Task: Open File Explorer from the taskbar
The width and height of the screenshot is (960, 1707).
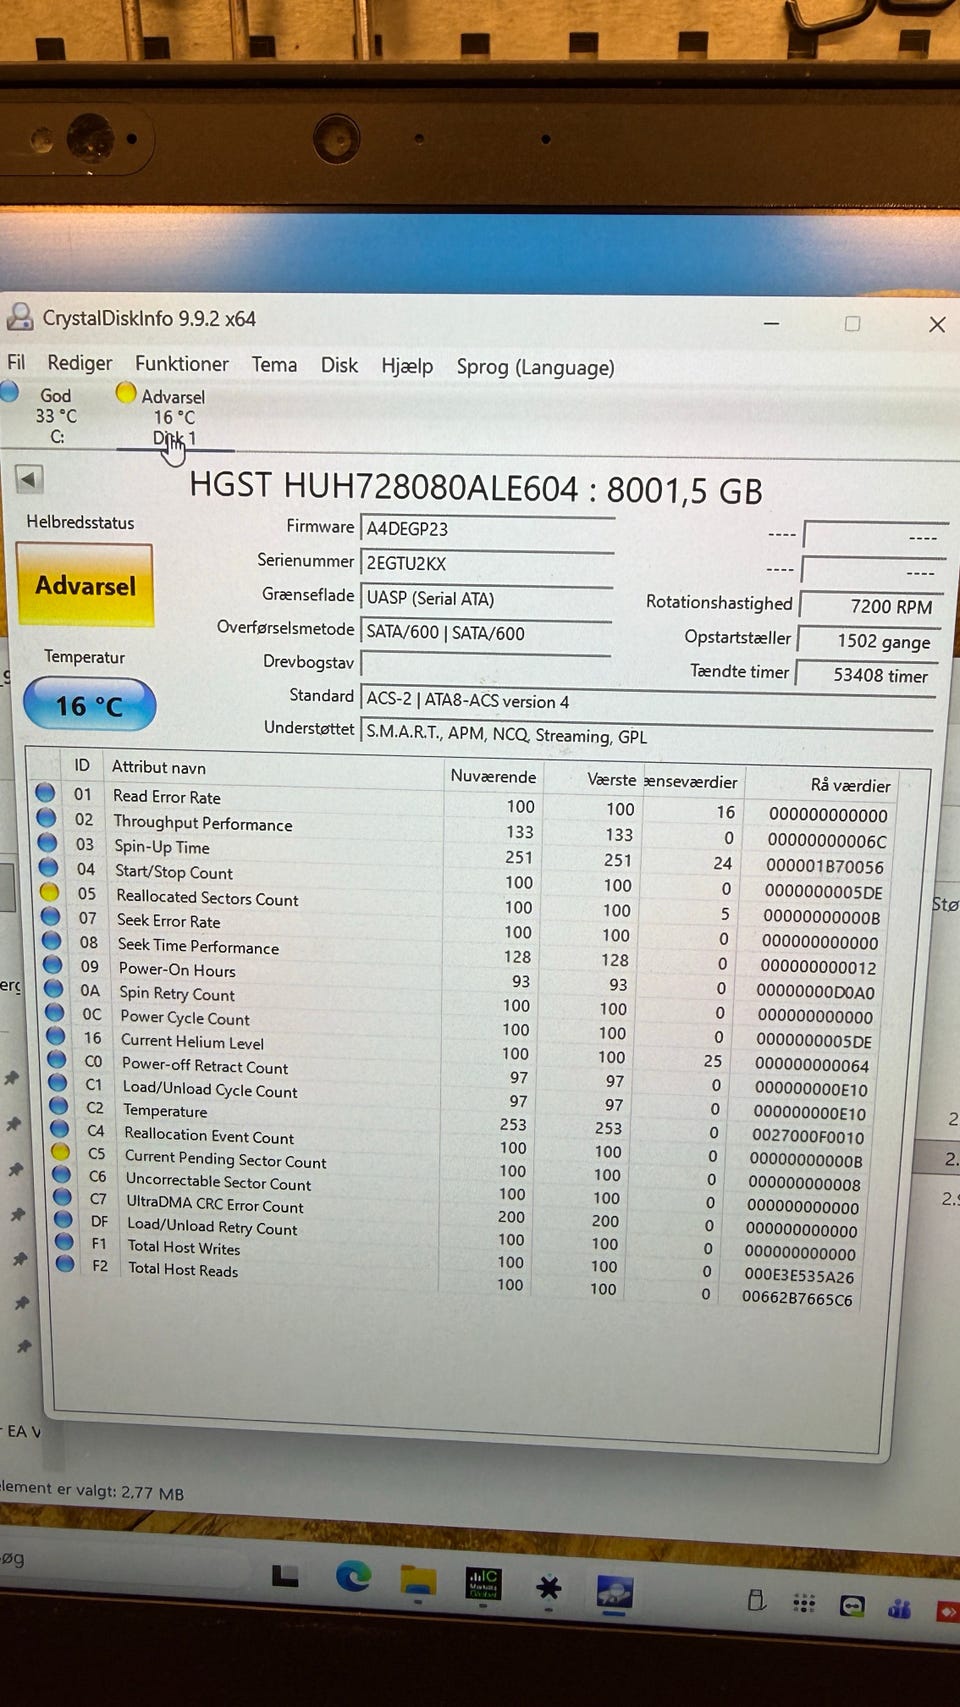Action: [418, 1580]
